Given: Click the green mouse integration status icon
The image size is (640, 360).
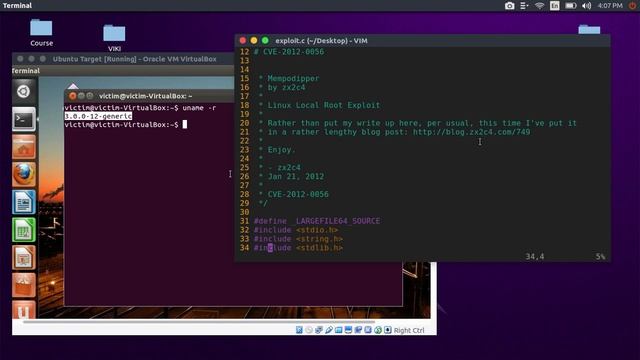Looking at the screenshot, I should coord(378,330).
